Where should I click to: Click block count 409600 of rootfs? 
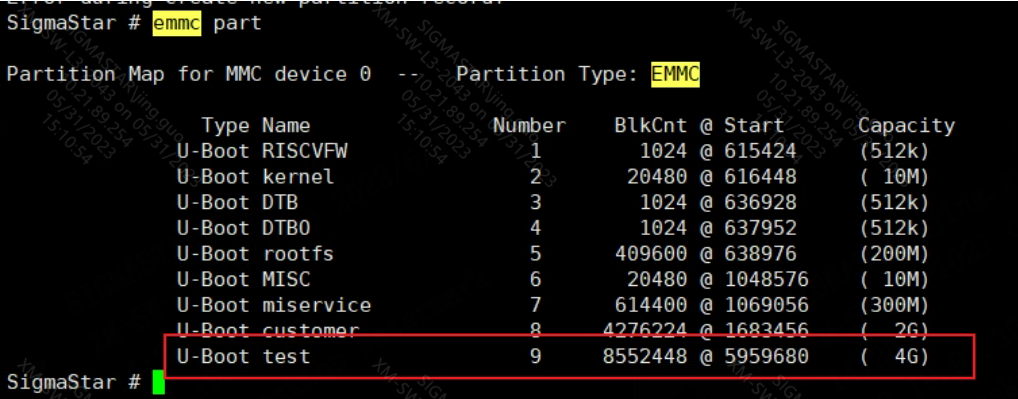point(651,254)
